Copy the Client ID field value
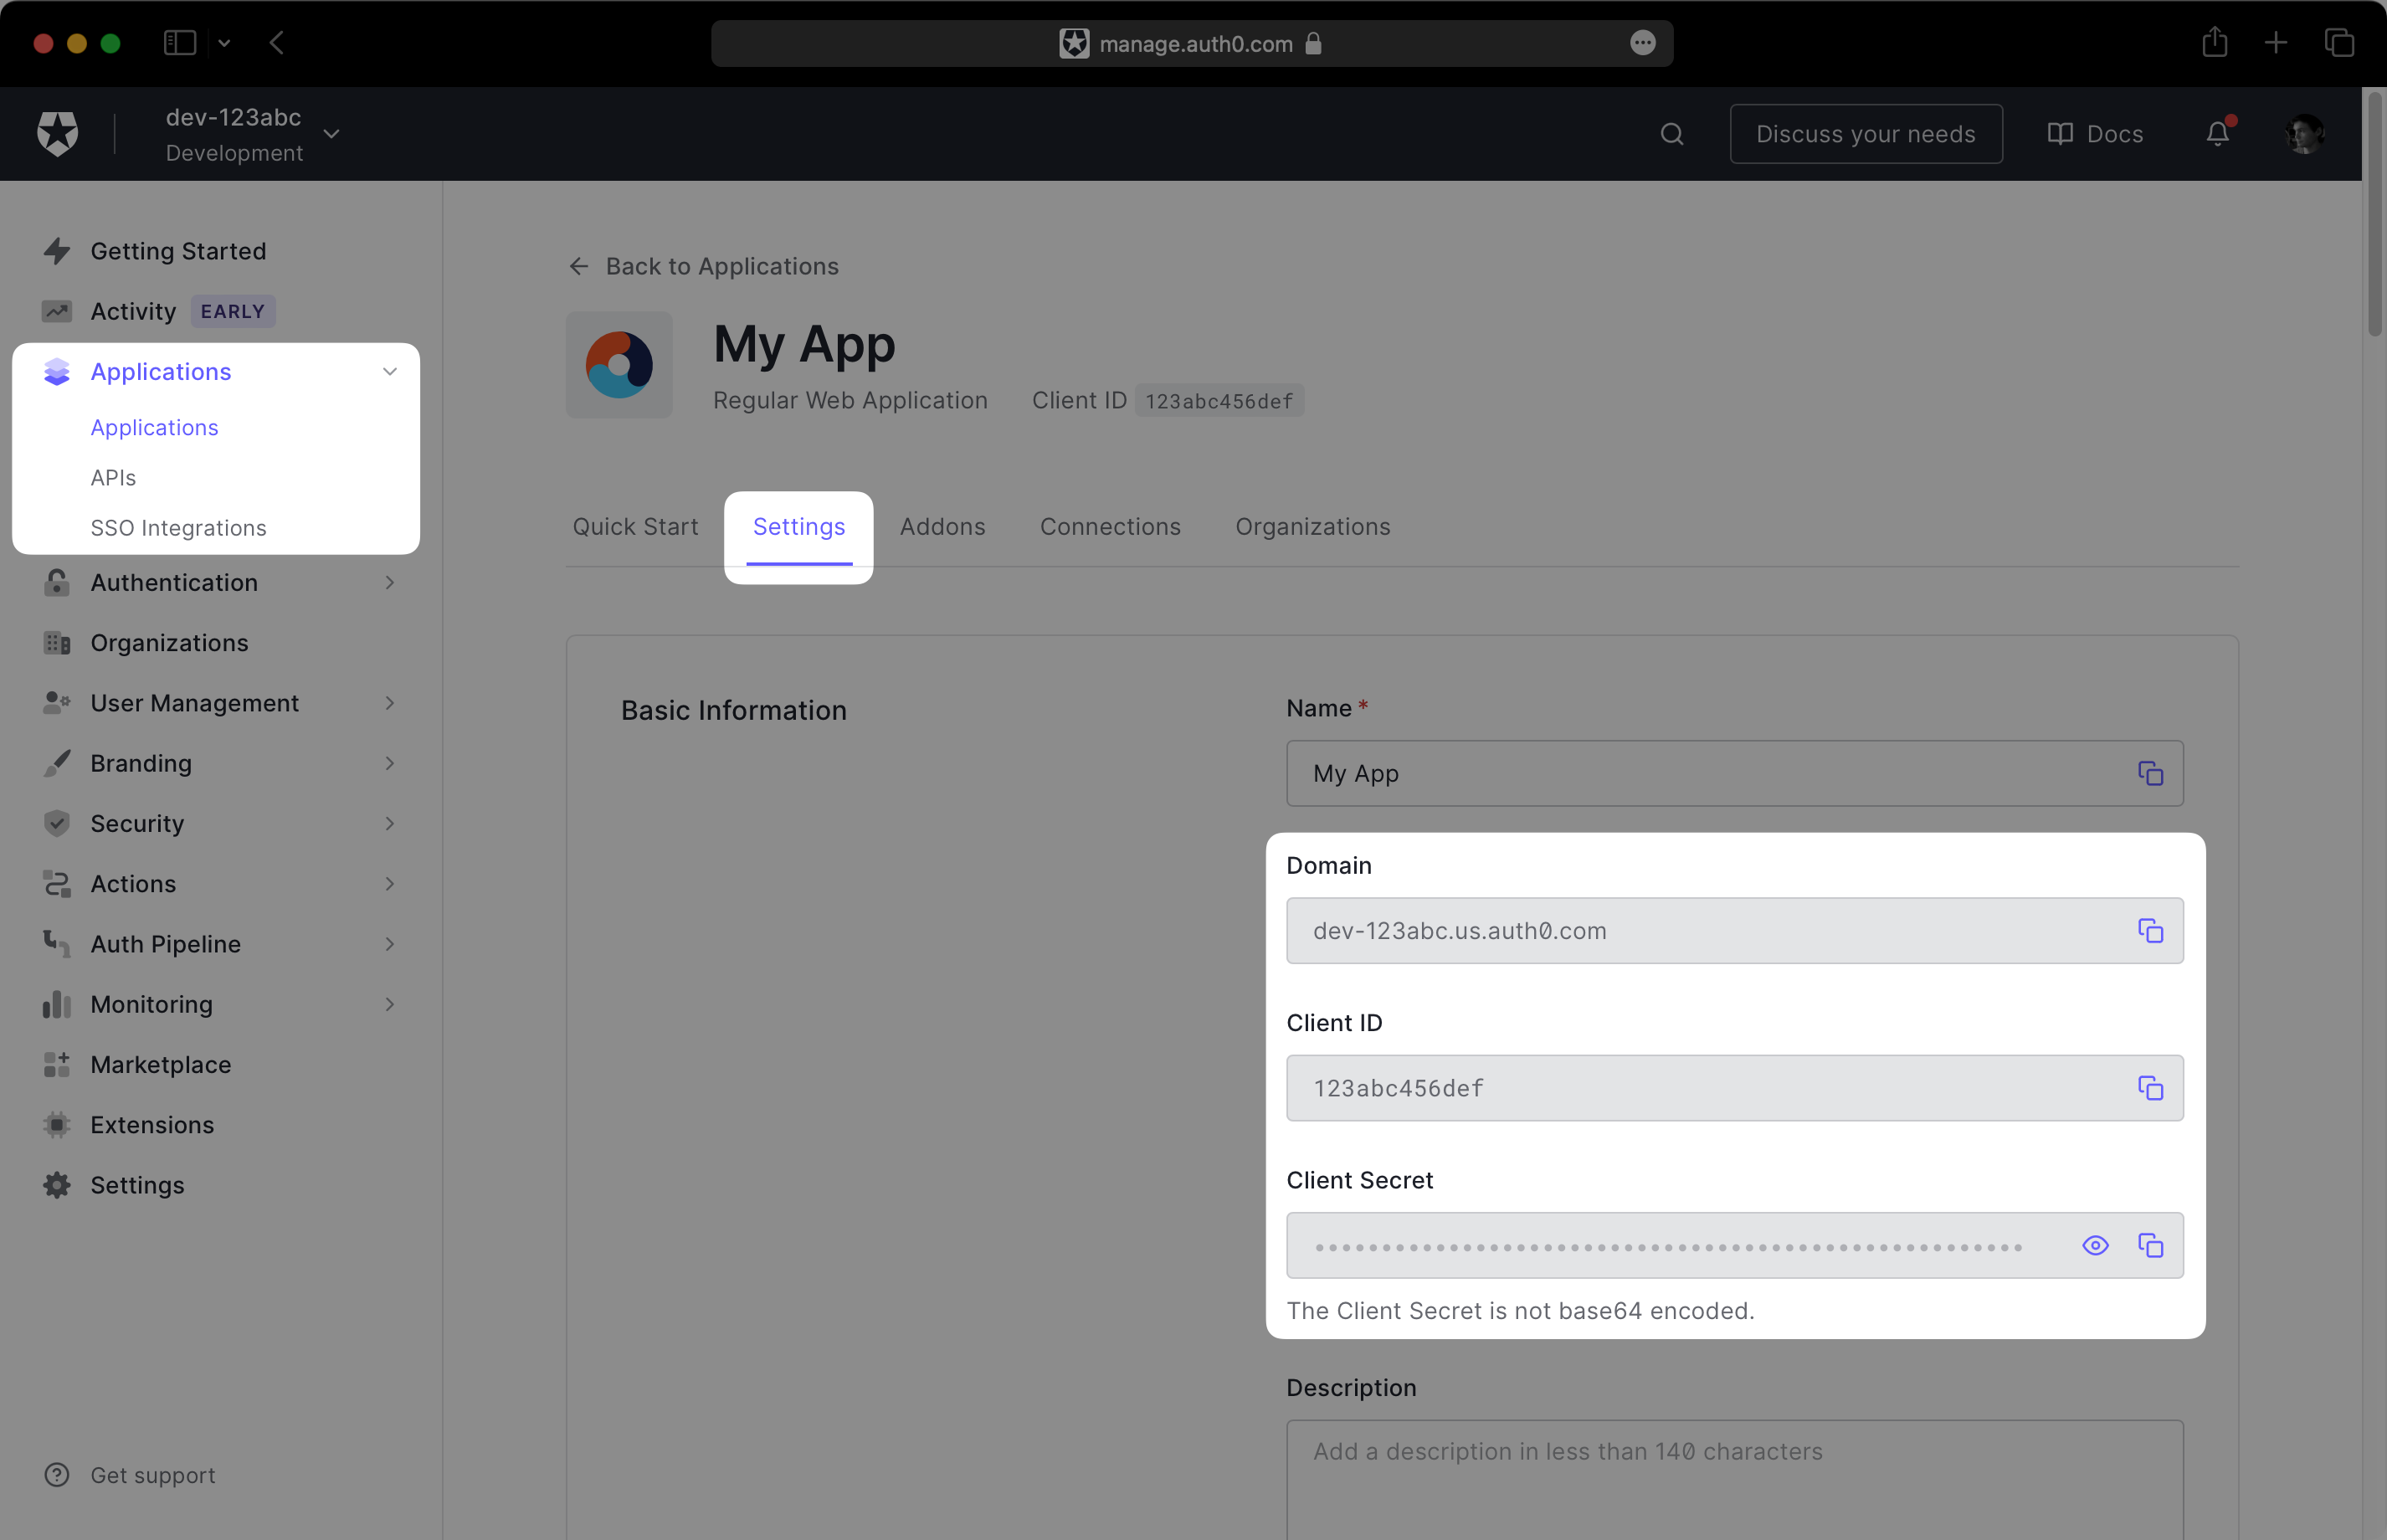This screenshot has height=1540, width=2387. pos(2150,1088)
